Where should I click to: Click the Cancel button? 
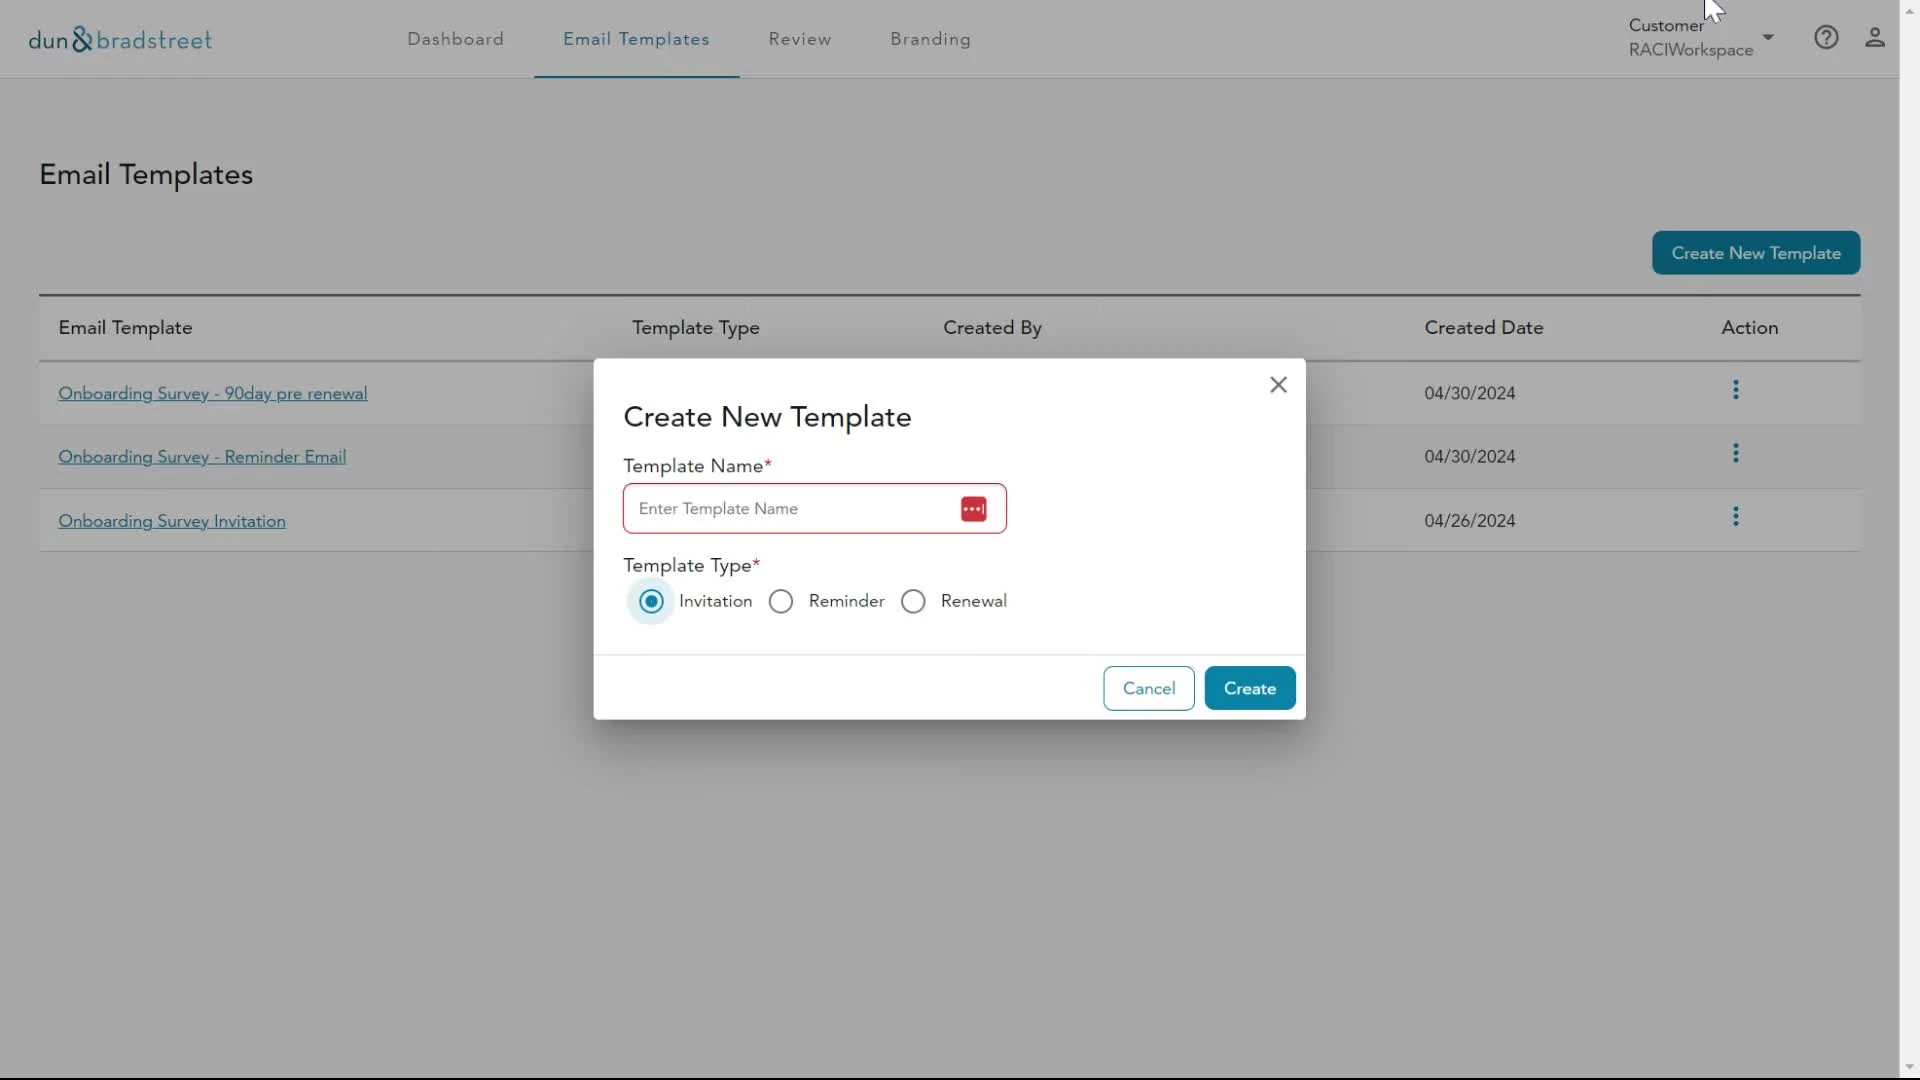(1148, 688)
